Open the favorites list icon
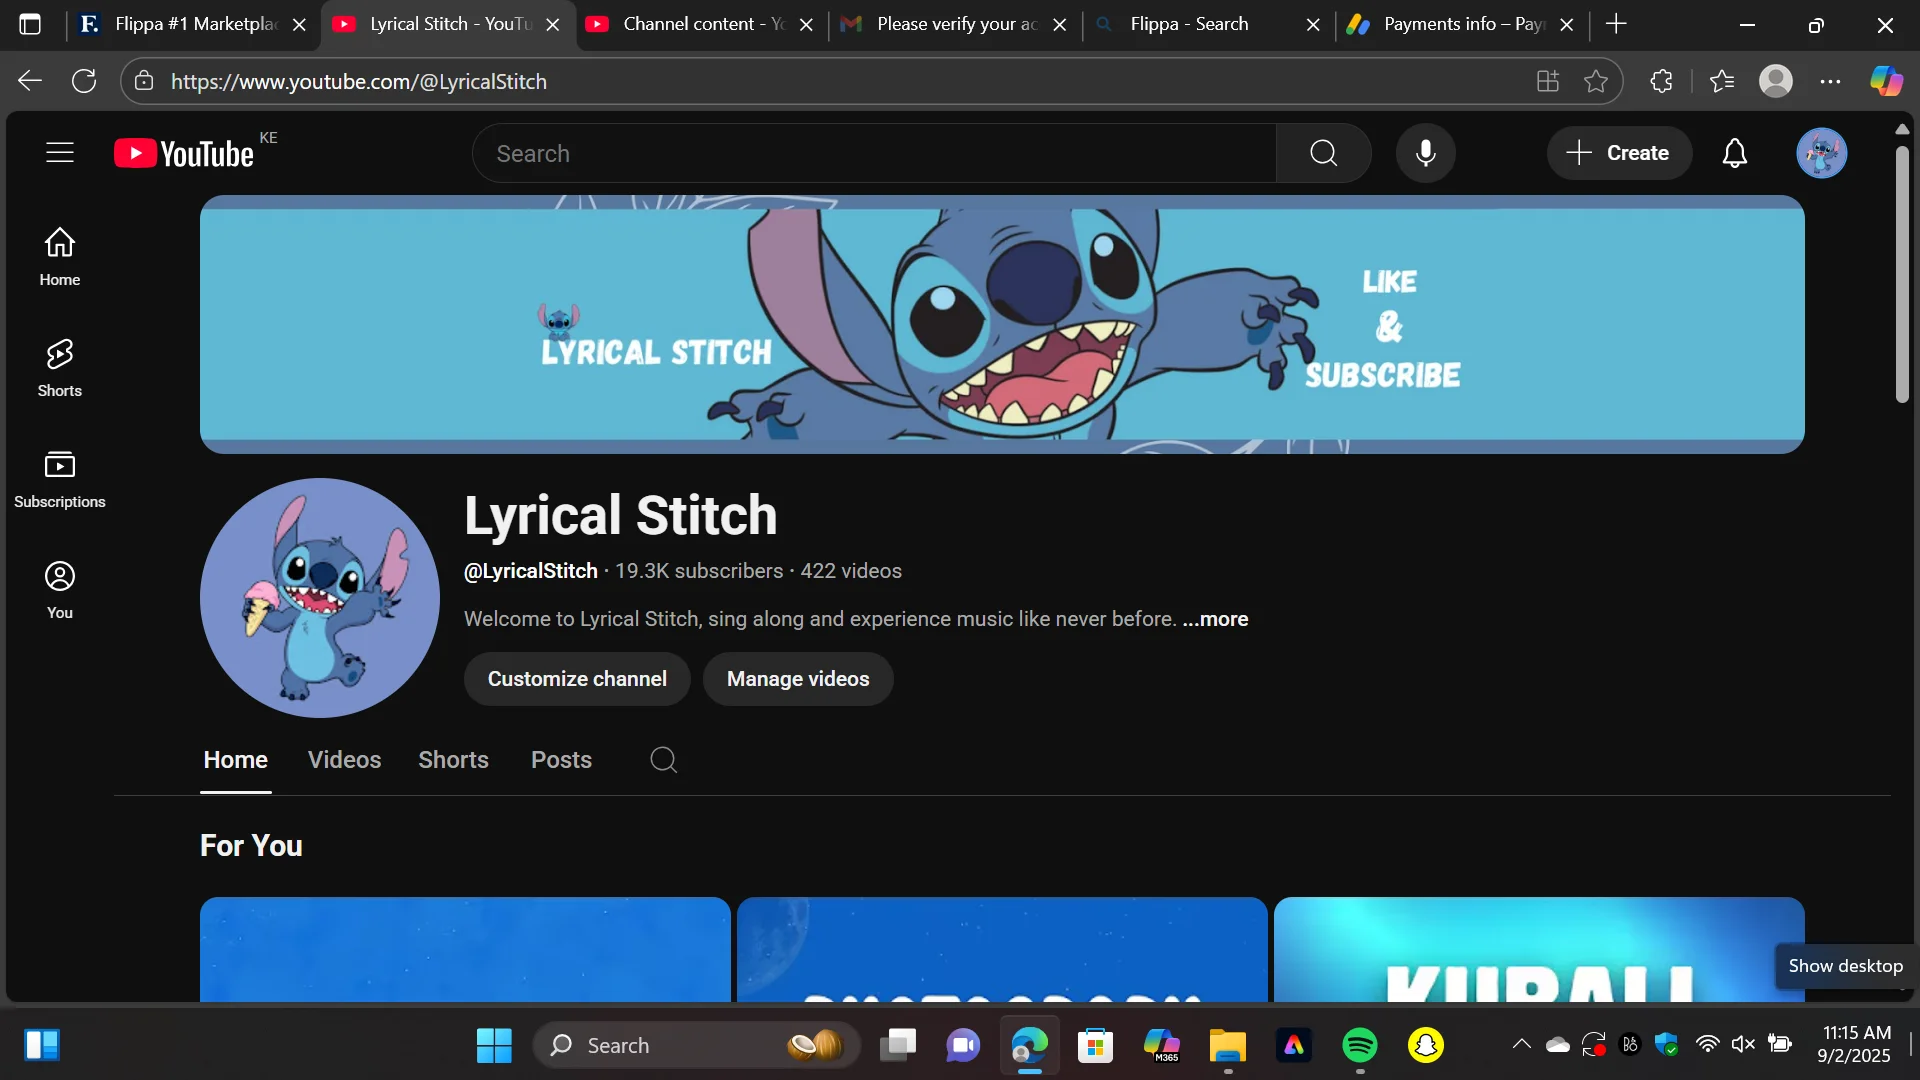 1721,81
